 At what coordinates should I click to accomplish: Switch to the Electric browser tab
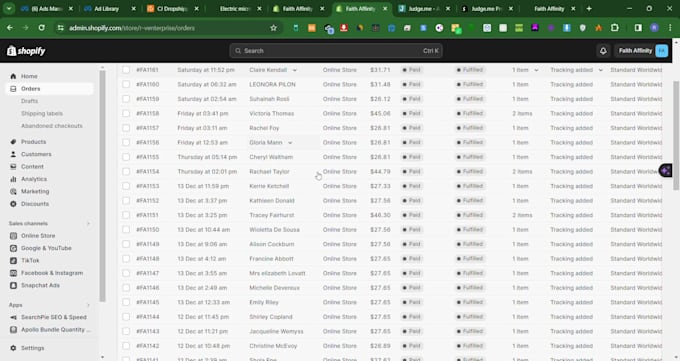235,9
